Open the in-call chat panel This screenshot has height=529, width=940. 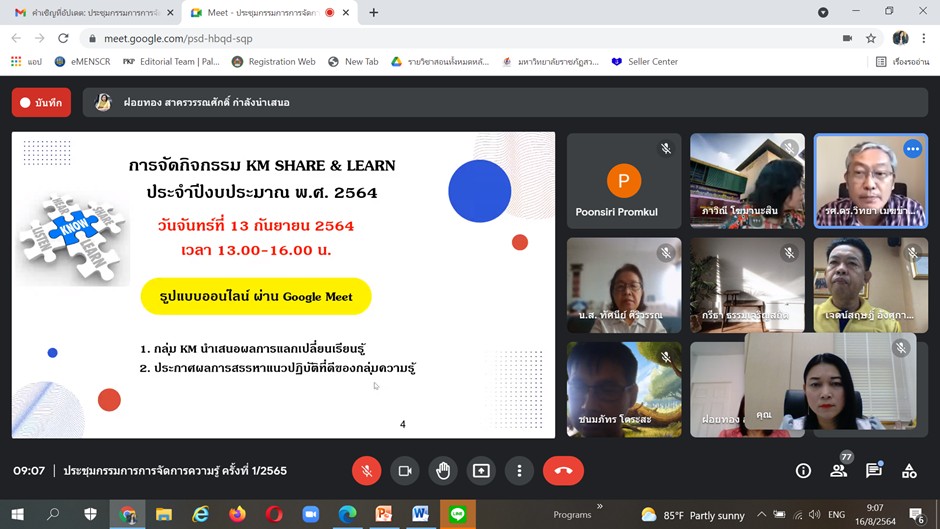pos(874,471)
